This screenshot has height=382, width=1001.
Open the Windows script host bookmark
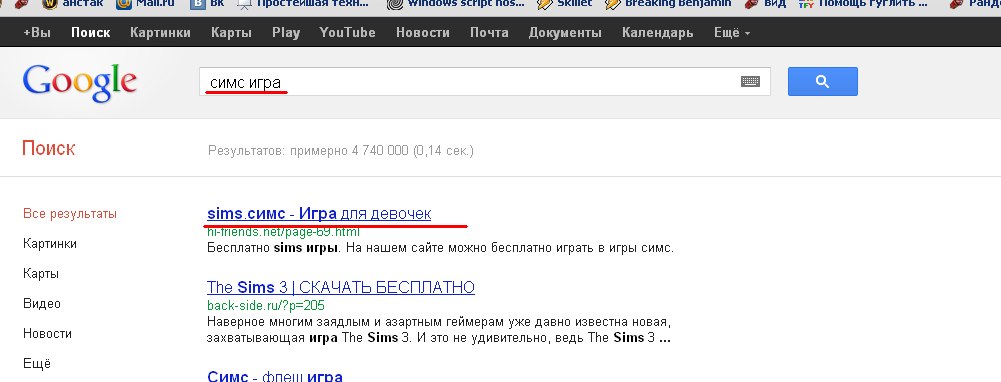coord(455,4)
